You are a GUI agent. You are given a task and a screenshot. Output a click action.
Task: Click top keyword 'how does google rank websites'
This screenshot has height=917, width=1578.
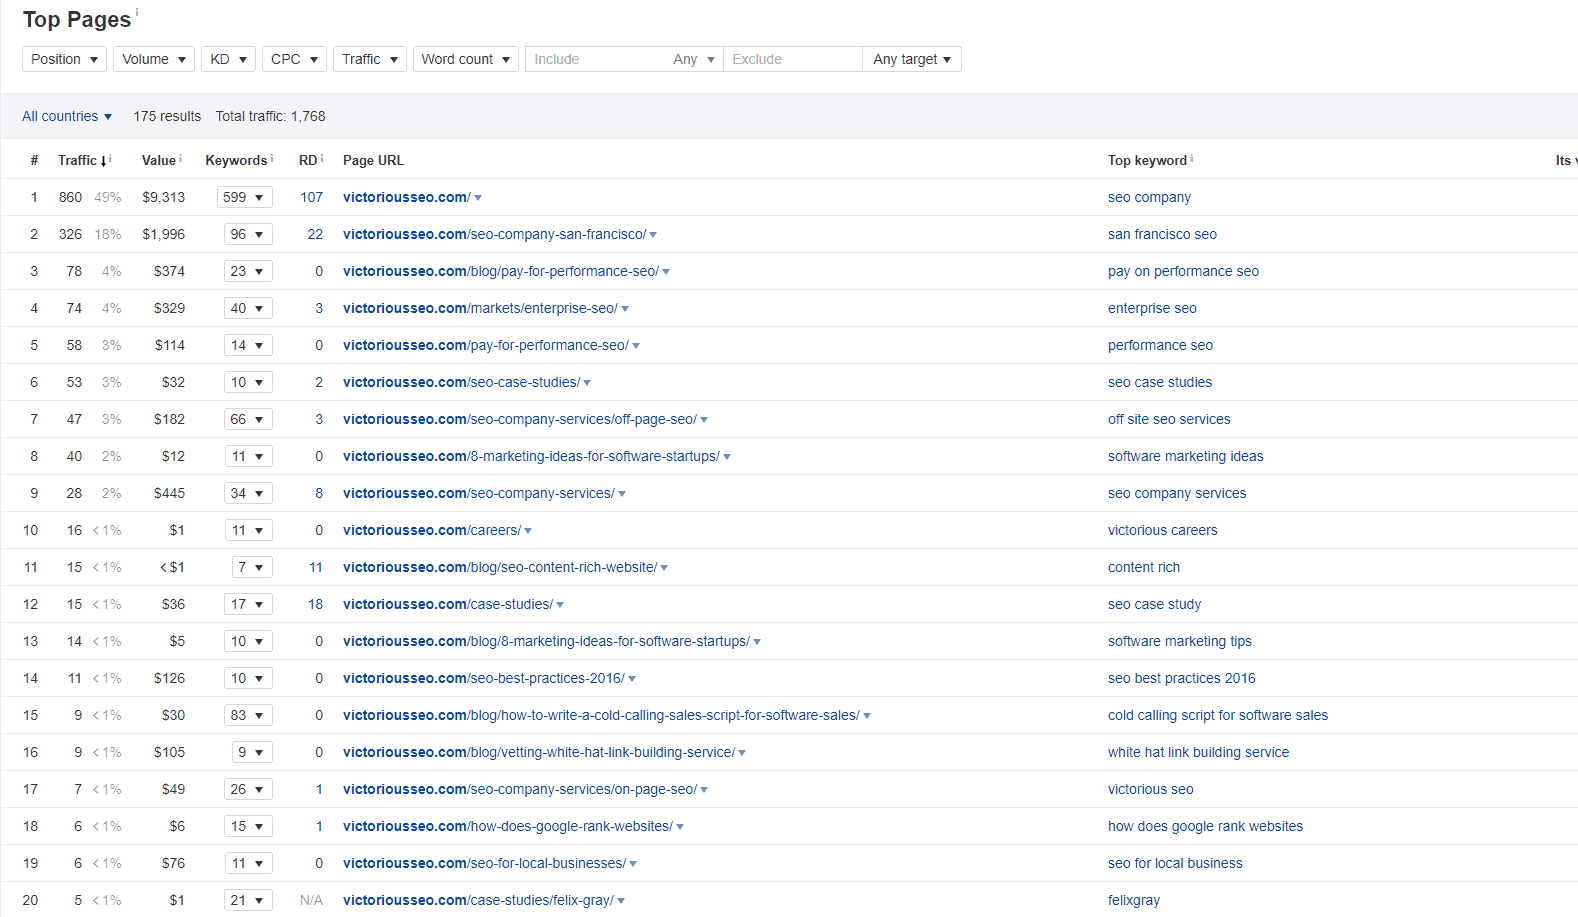[1205, 826]
